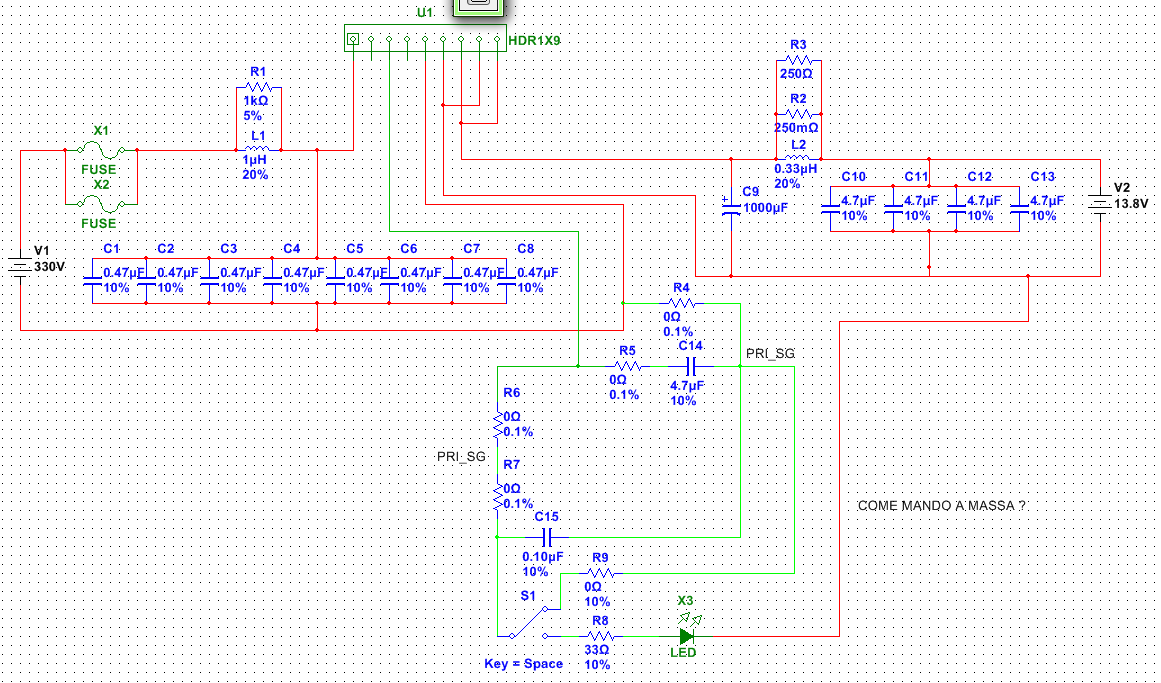Screen dimensions: 1161x683
Task: Select the green X3 LED symbol
Action: tap(686, 636)
